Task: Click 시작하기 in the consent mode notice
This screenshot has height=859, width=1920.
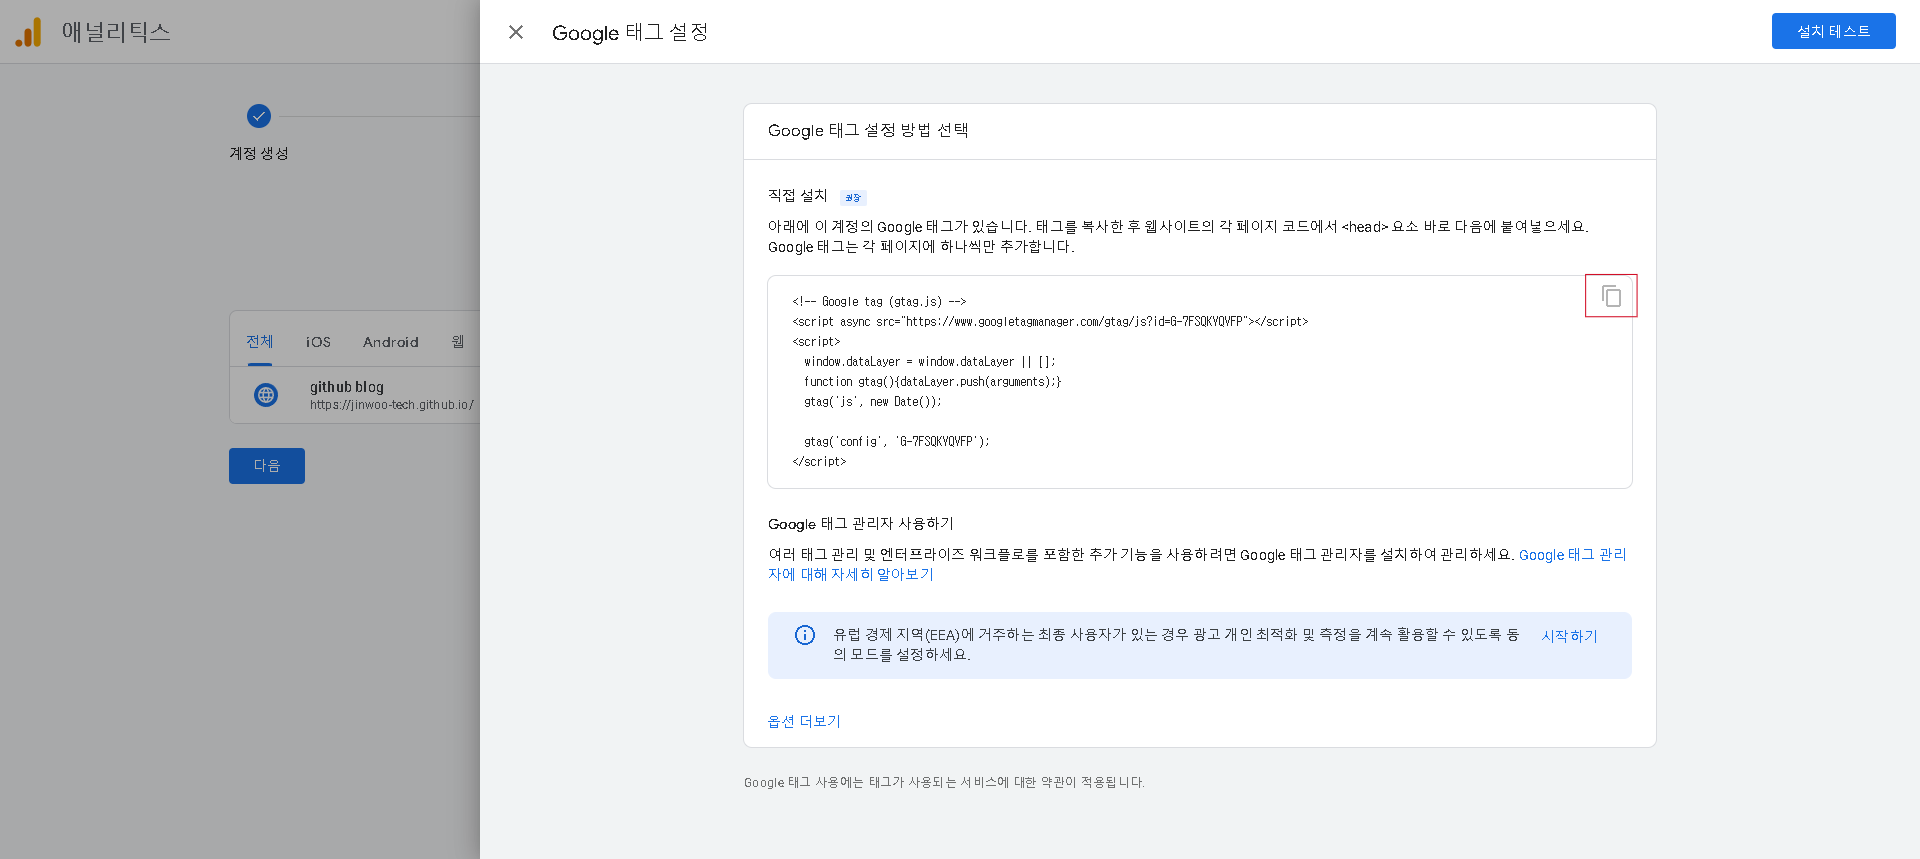Action: tap(1569, 636)
